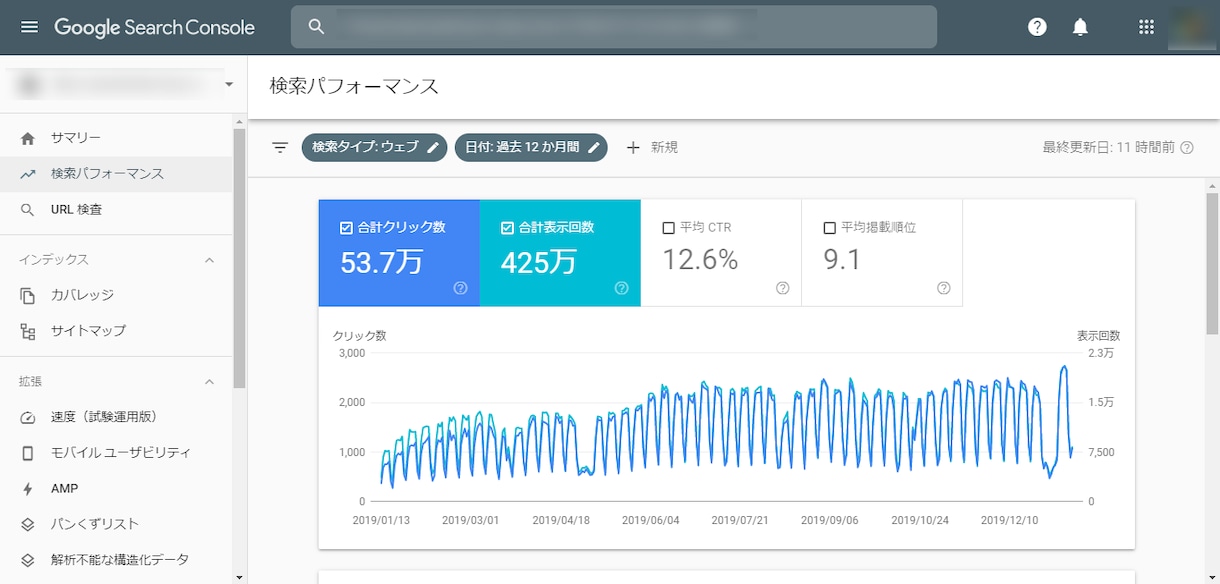The width and height of the screenshot is (1220, 584).
Task: Click Google Search Console logo
Action: tap(154, 27)
